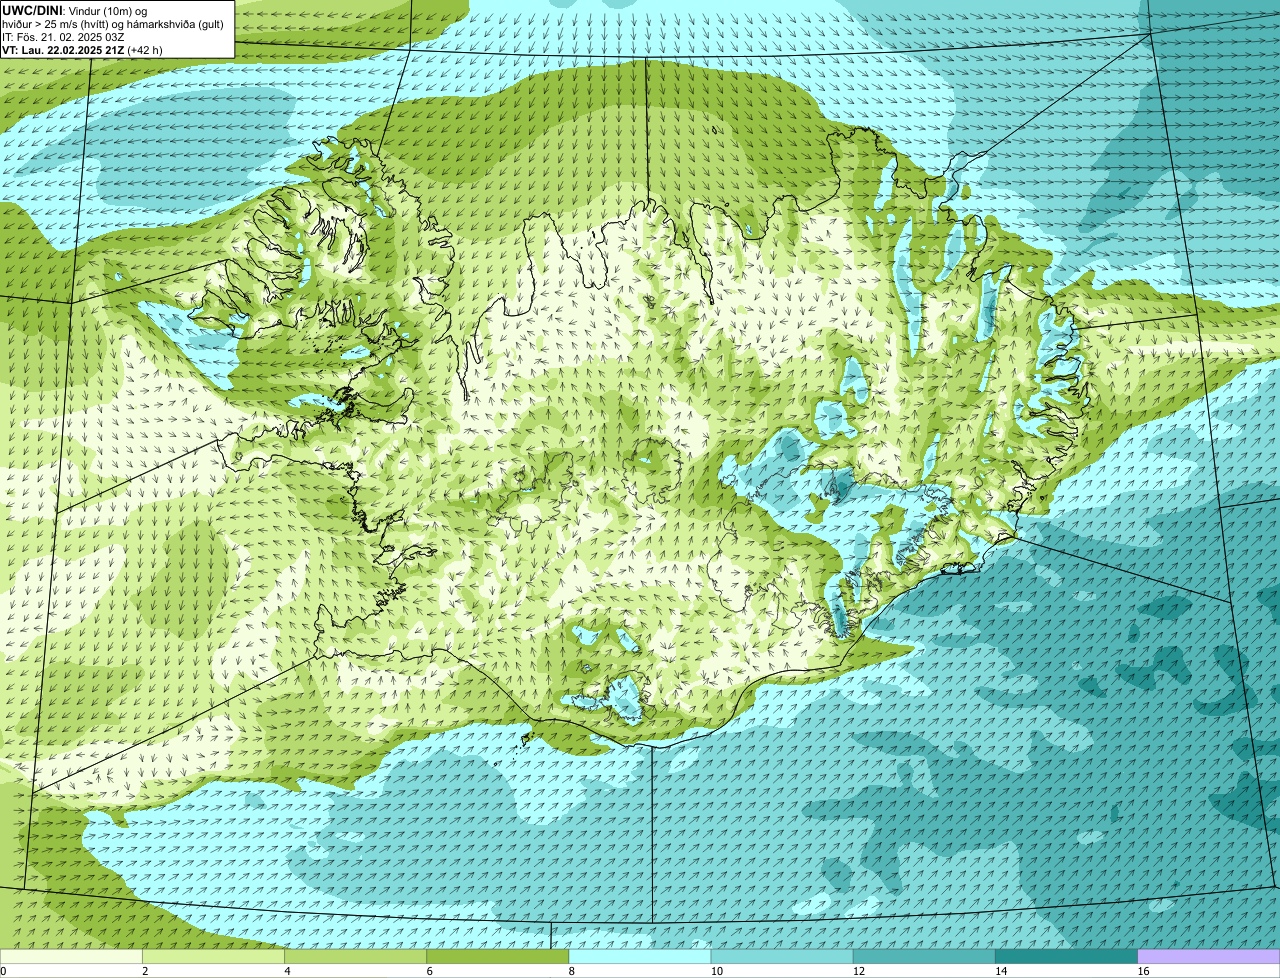Click the '16' label on the color scale
Viewport: 1280px width, 978px height.
pyautogui.click(x=1142, y=971)
